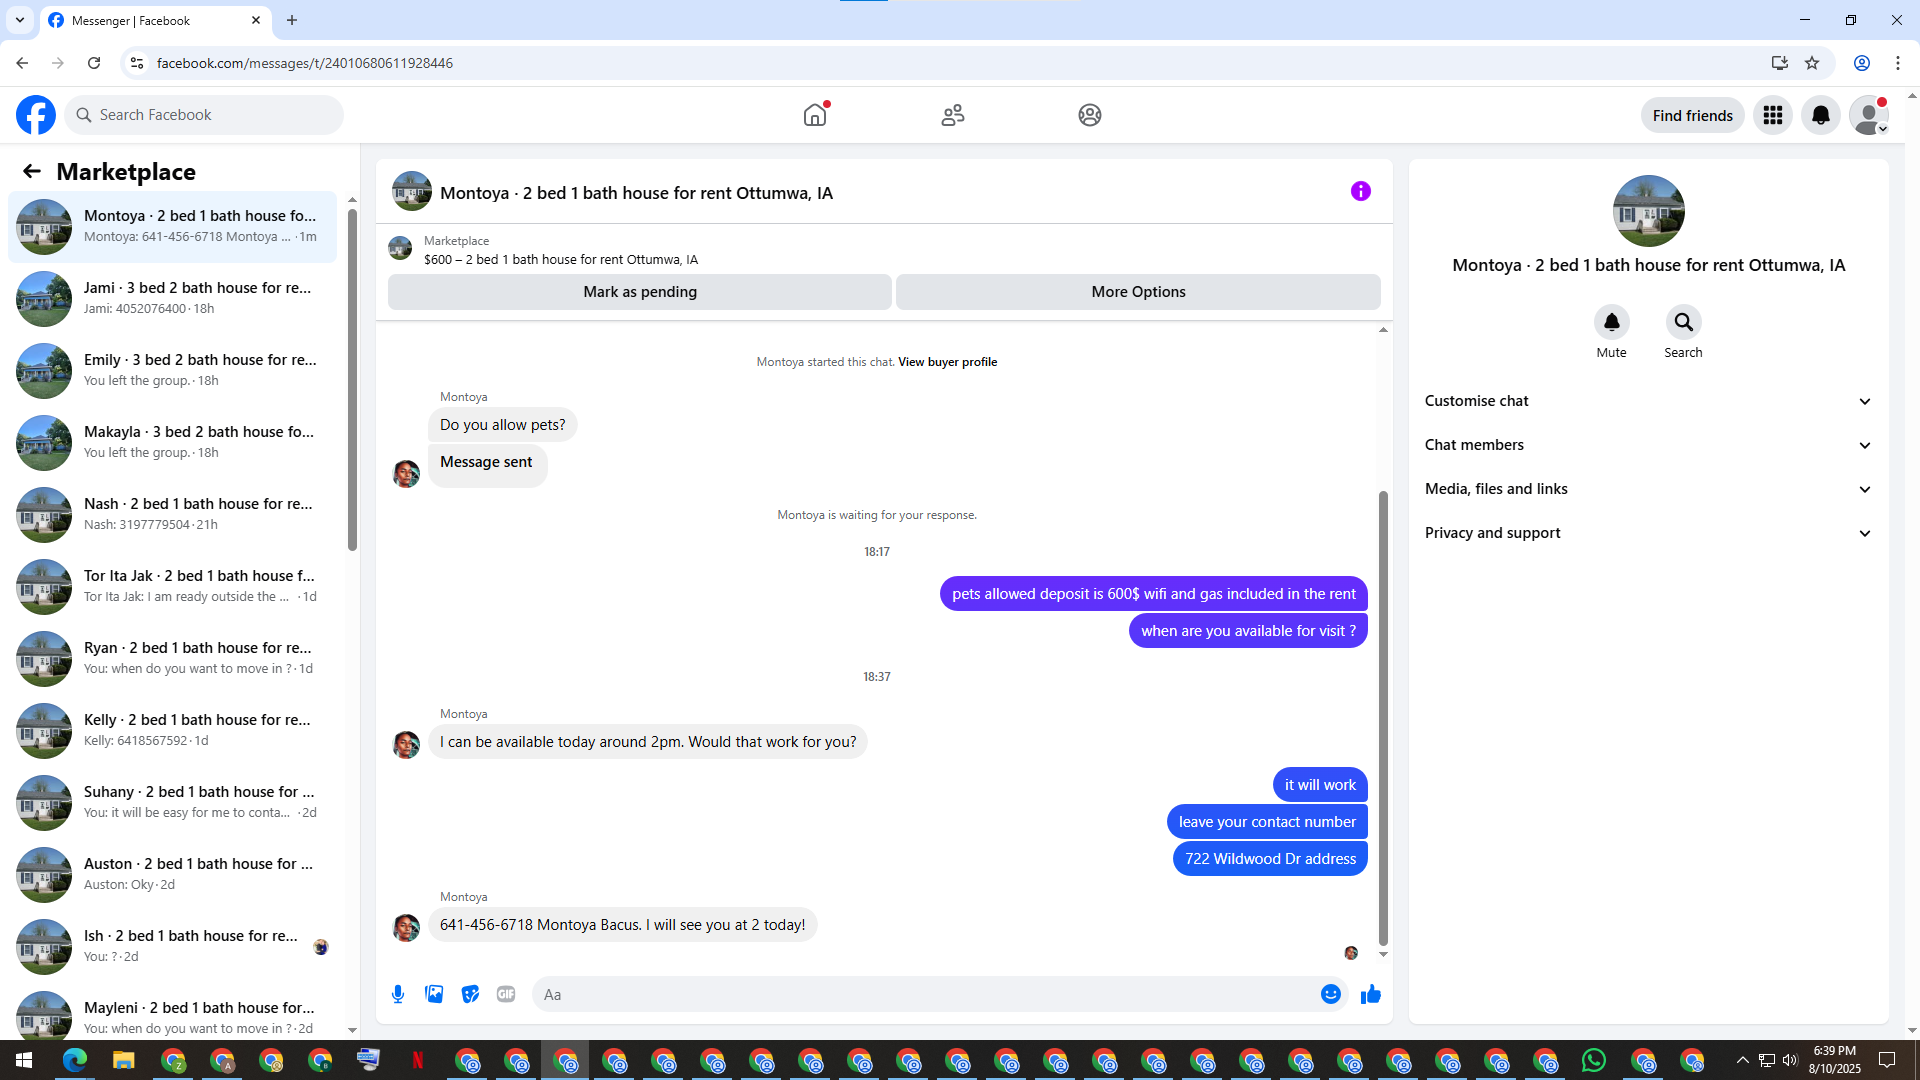Expand Customise chat section

(x=1647, y=401)
